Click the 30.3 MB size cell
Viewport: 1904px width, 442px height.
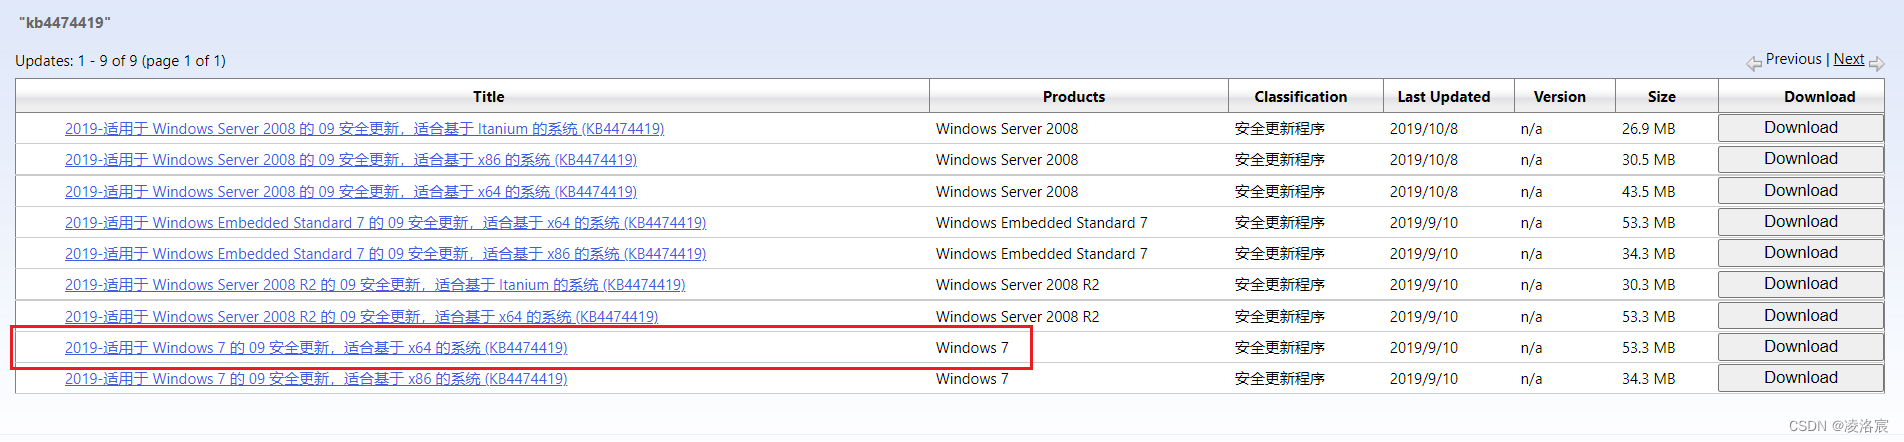1648,285
